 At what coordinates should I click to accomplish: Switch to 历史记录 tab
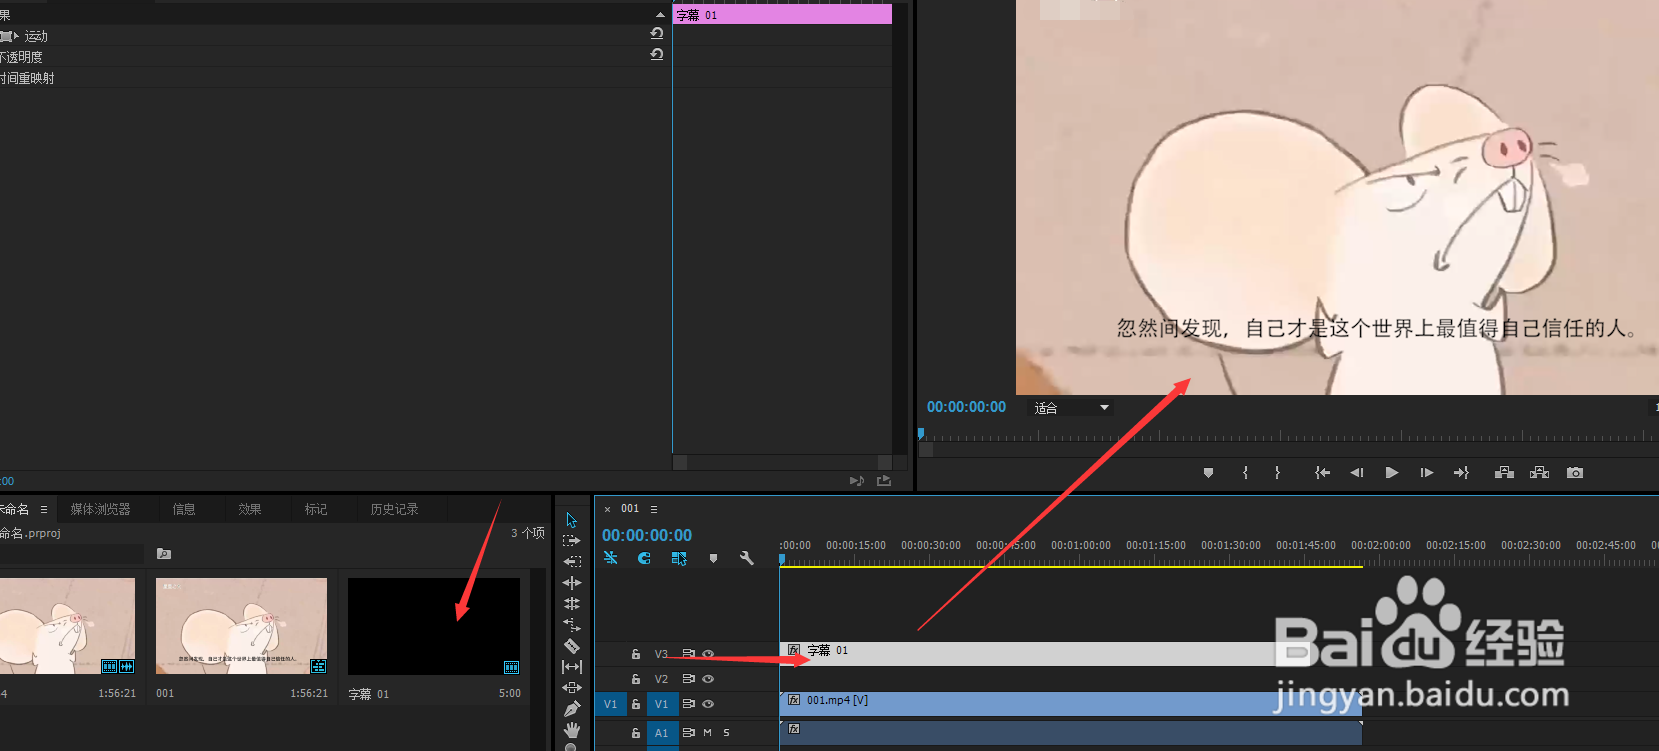[x=394, y=509]
